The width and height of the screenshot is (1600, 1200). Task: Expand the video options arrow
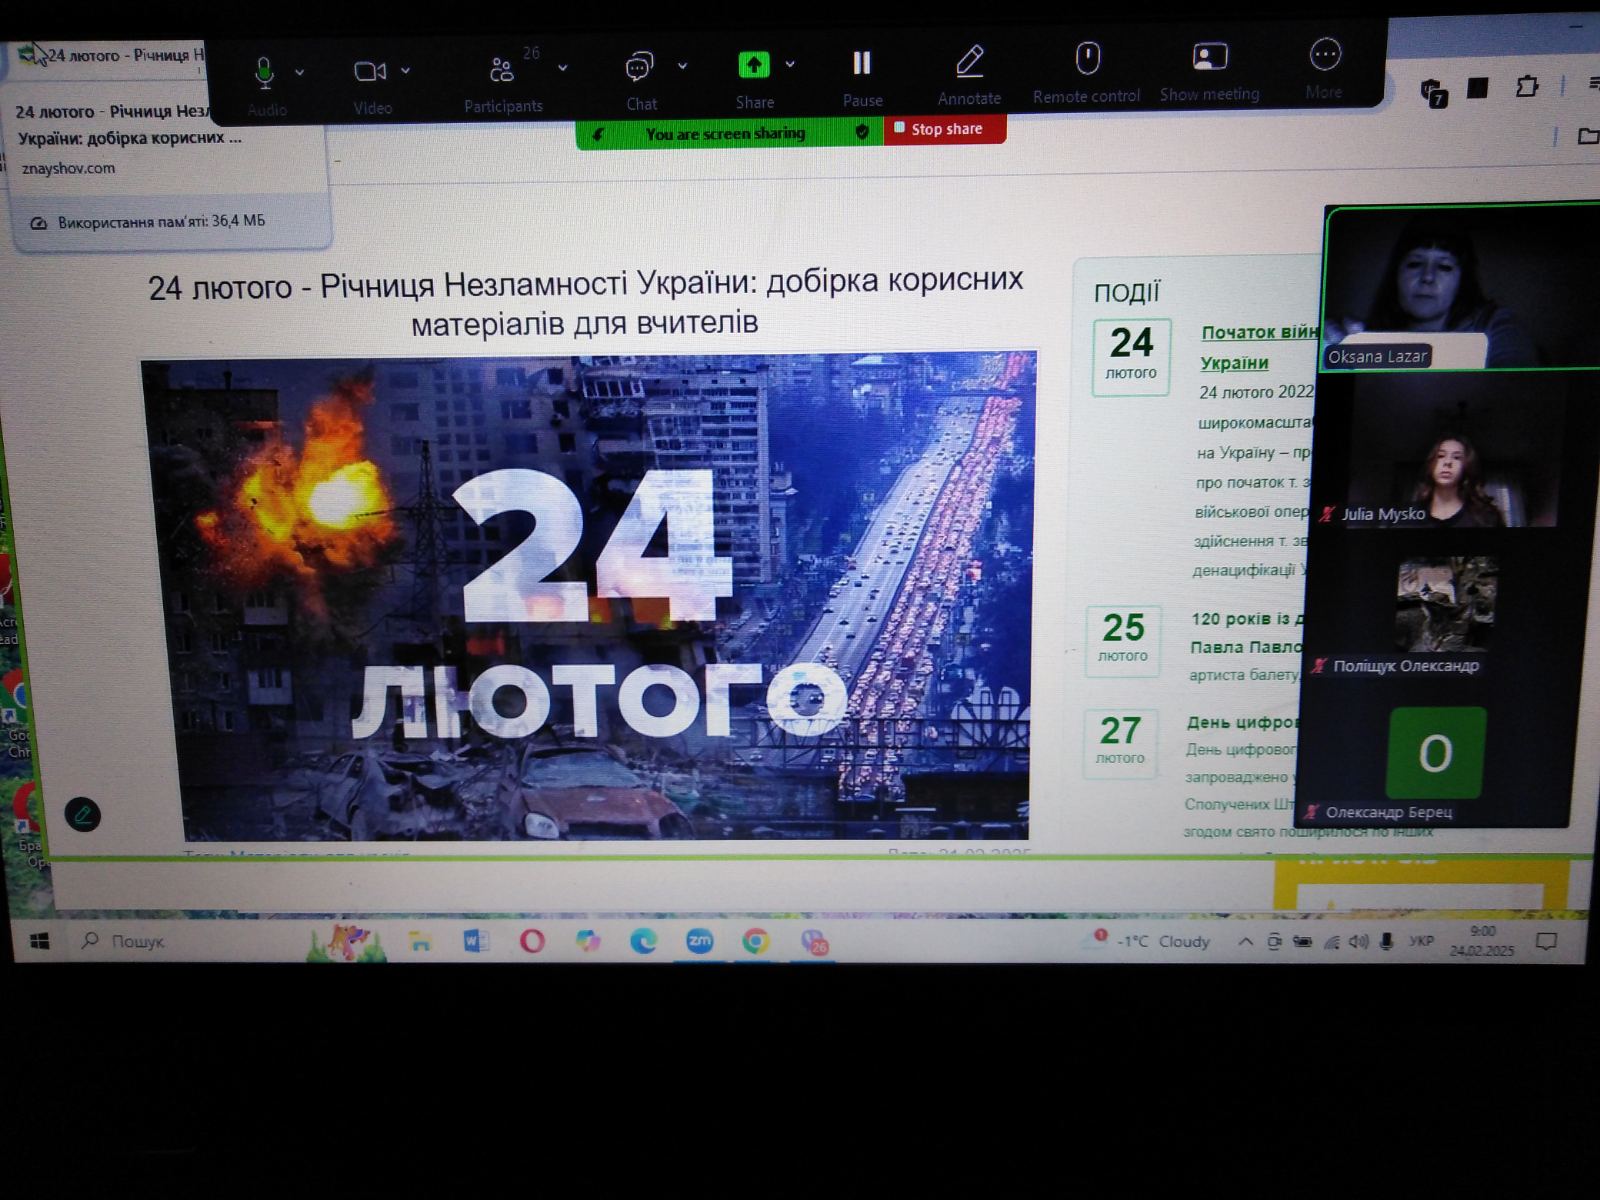click(x=405, y=71)
